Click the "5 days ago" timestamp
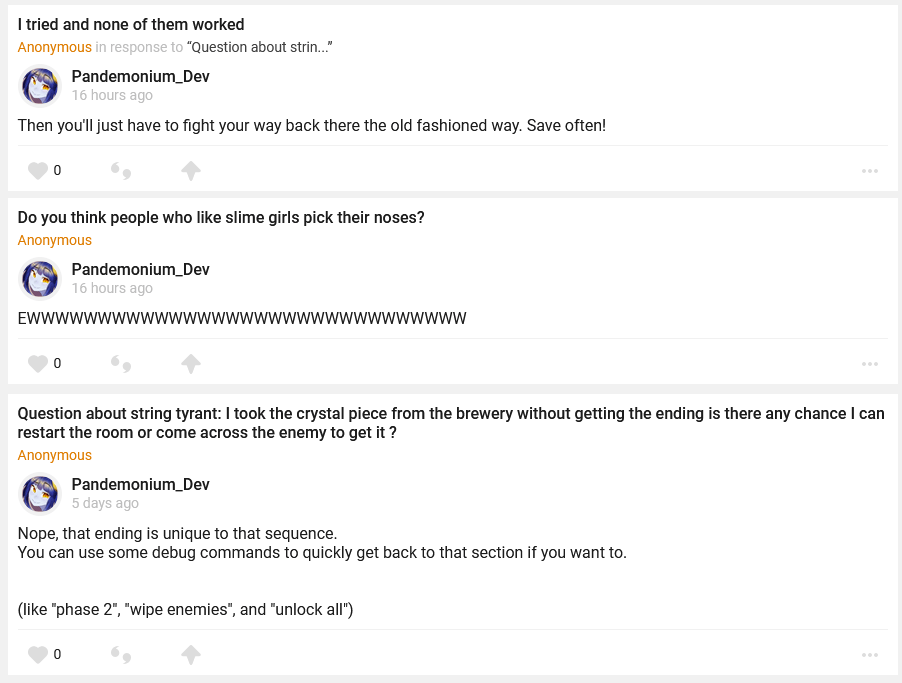This screenshot has height=683, width=902. click(x=105, y=503)
